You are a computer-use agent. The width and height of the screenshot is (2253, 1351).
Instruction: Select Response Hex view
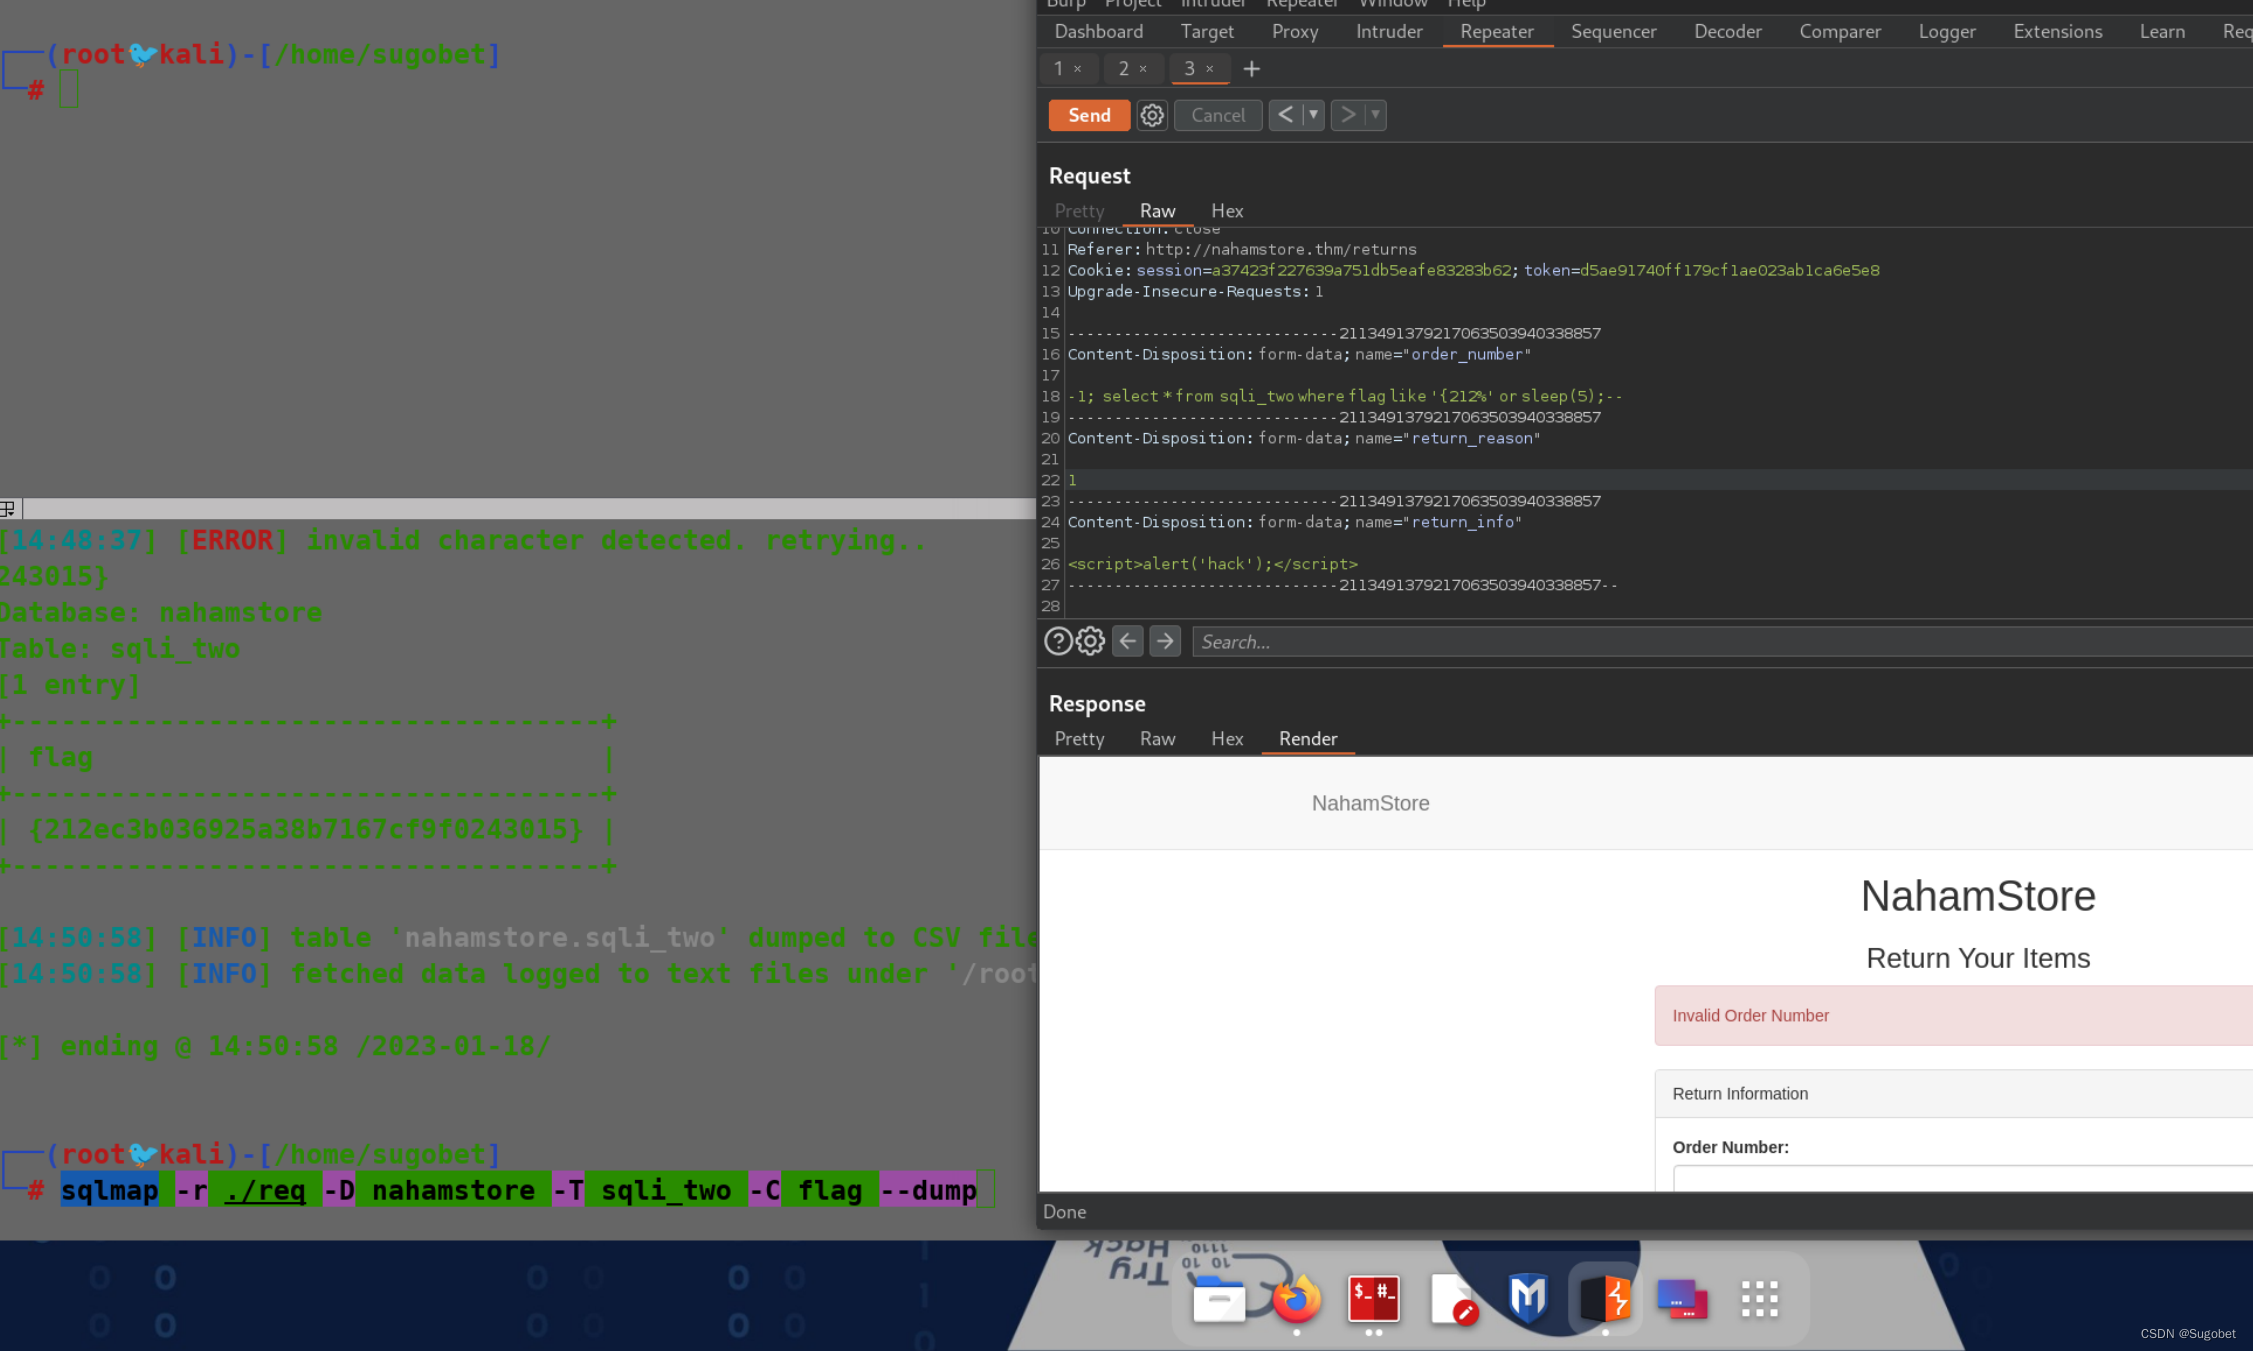coord(1227,739)
